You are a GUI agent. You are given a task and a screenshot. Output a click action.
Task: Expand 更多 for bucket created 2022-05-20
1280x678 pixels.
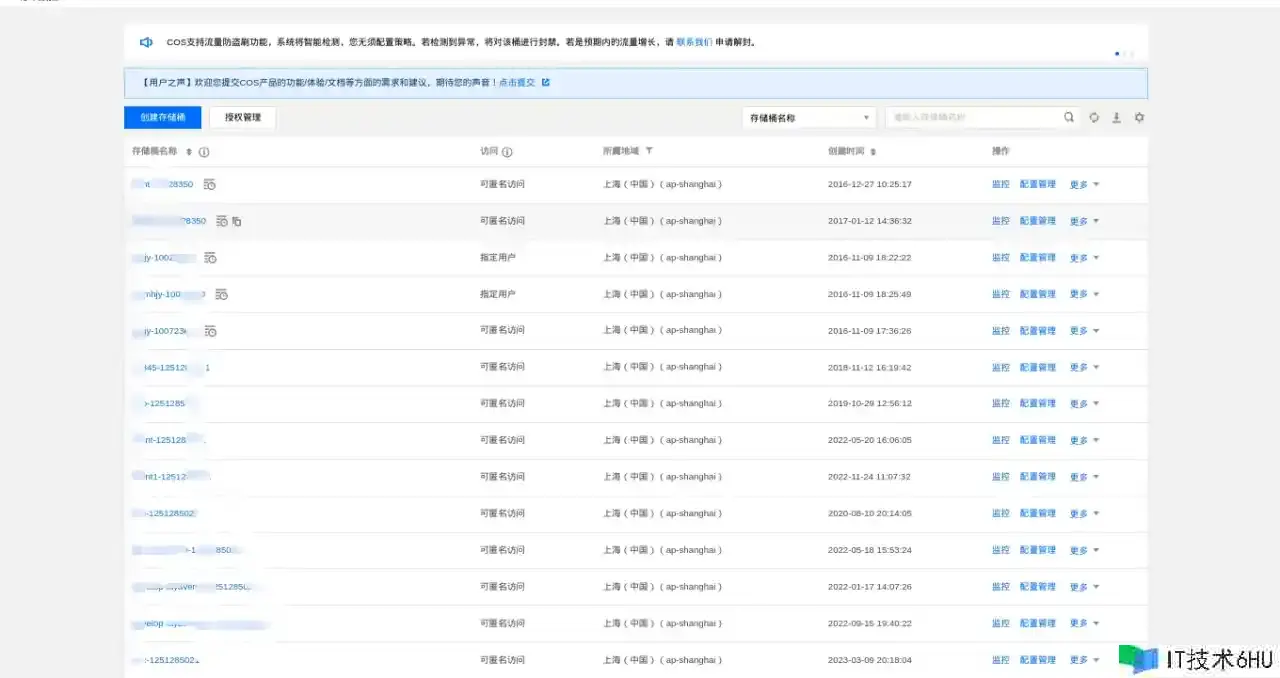[x=1084, y=441]
